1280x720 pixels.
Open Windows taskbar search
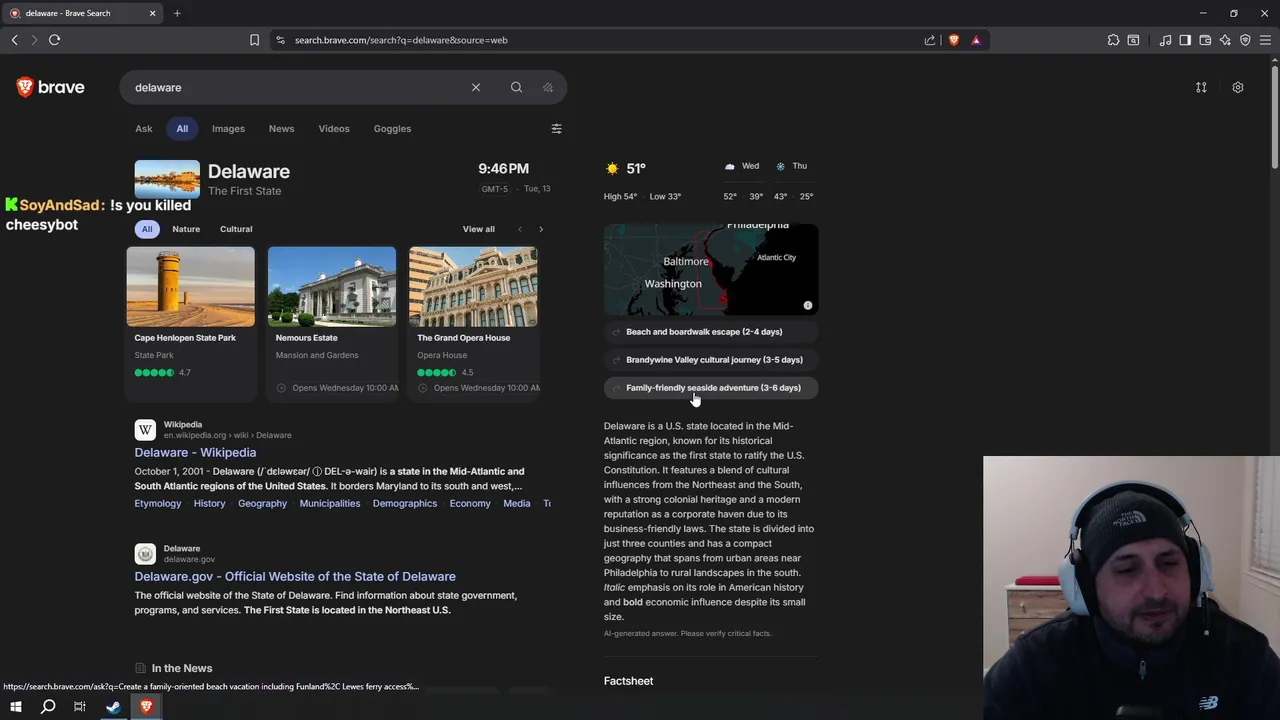click(48, 706)
